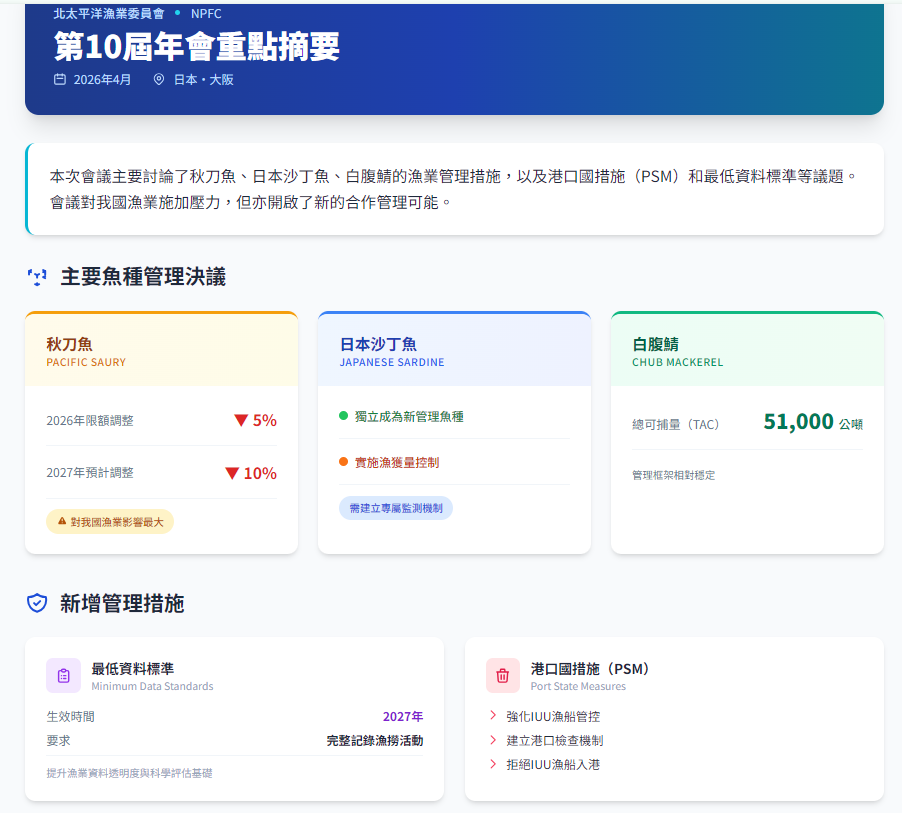Click the warning triangle in 對我國漁業影響最大 badge
902x813 pixels.
click(x=62, y=521)
